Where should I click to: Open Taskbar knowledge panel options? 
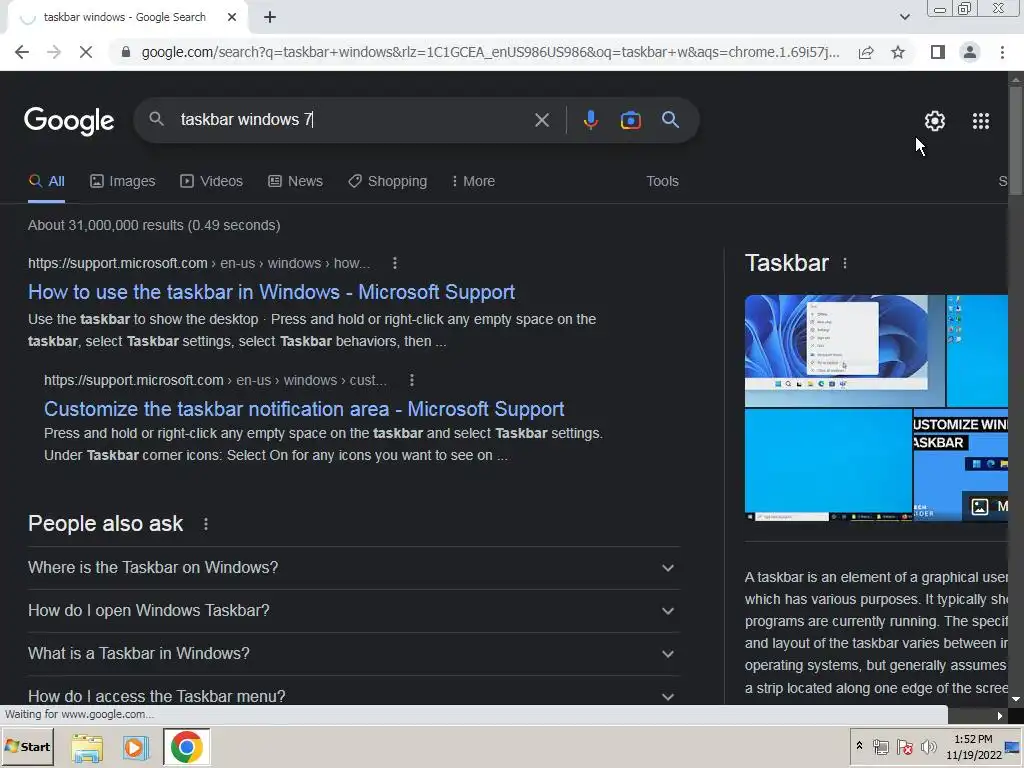(844, 263)
